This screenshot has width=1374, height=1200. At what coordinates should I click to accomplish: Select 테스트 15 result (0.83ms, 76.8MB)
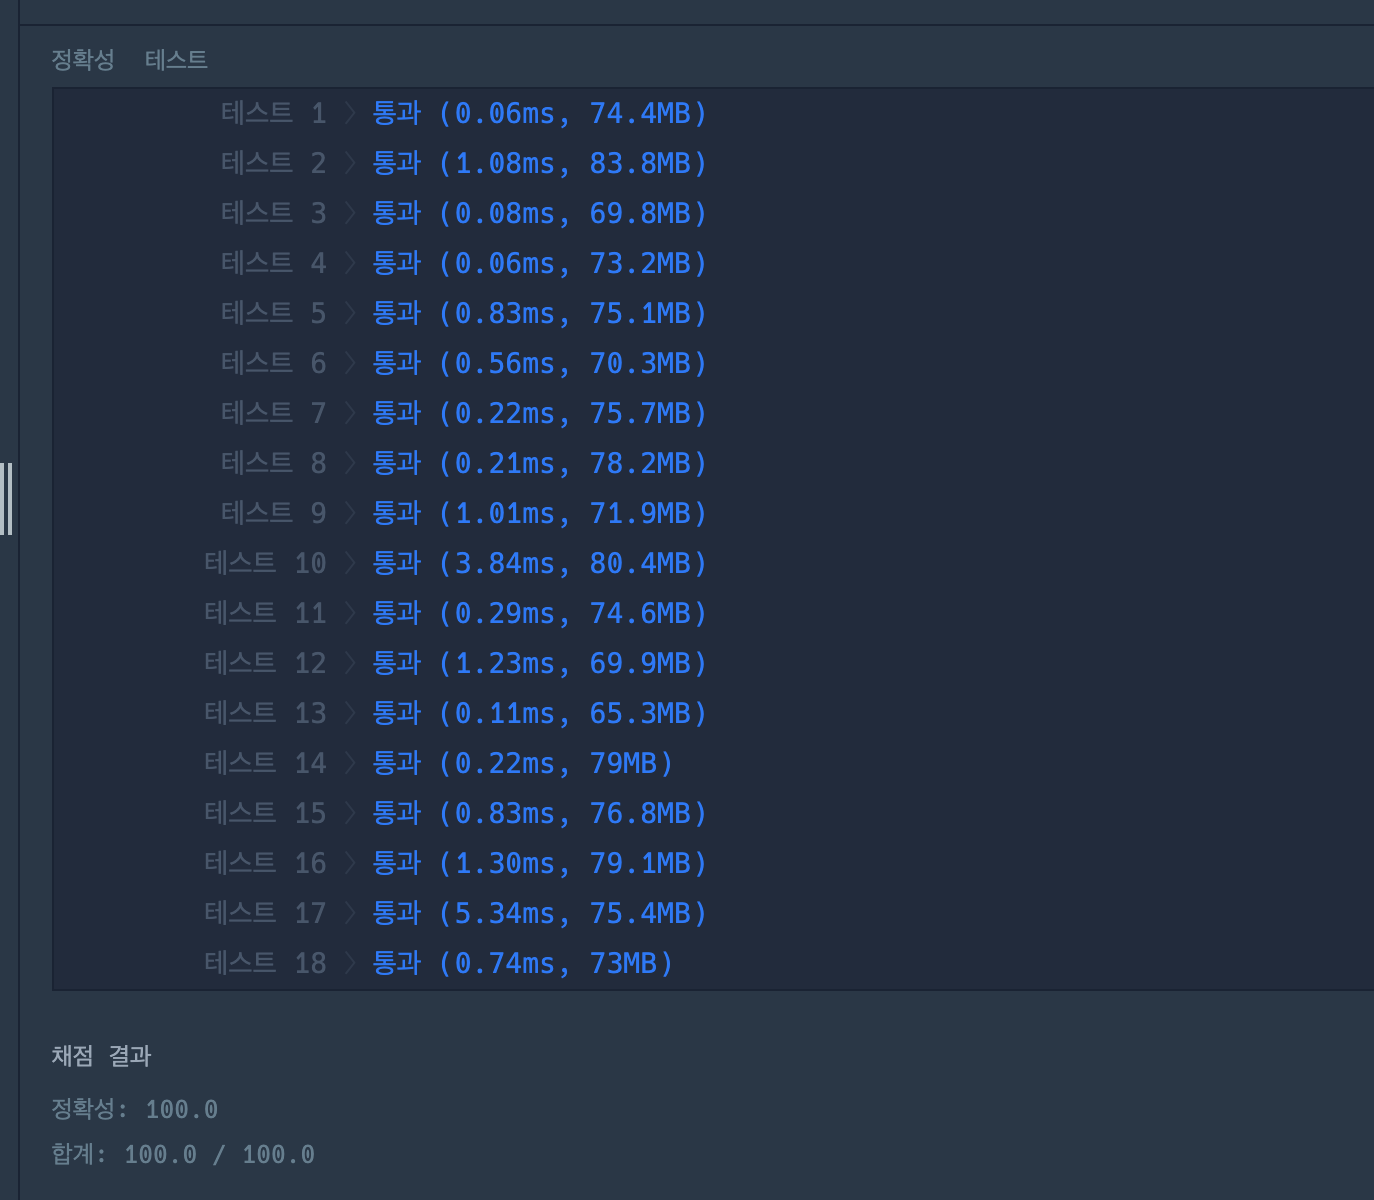pos(540,813)
